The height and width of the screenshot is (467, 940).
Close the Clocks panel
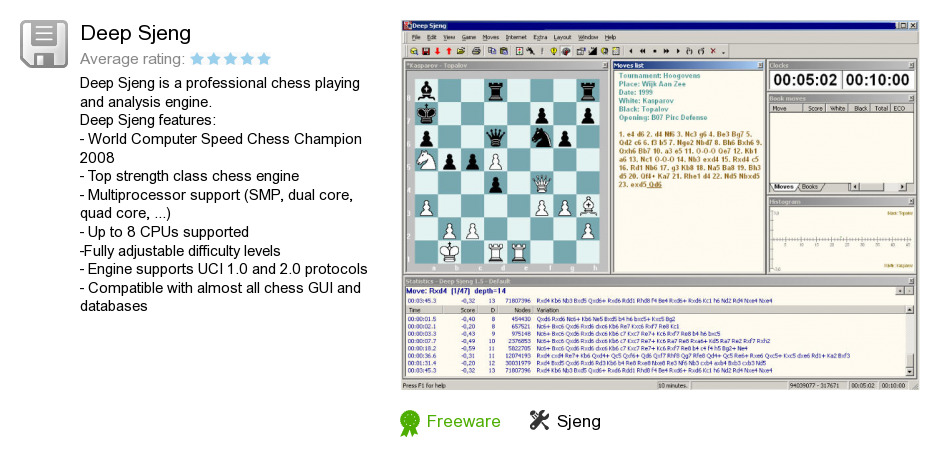point(912,65)
